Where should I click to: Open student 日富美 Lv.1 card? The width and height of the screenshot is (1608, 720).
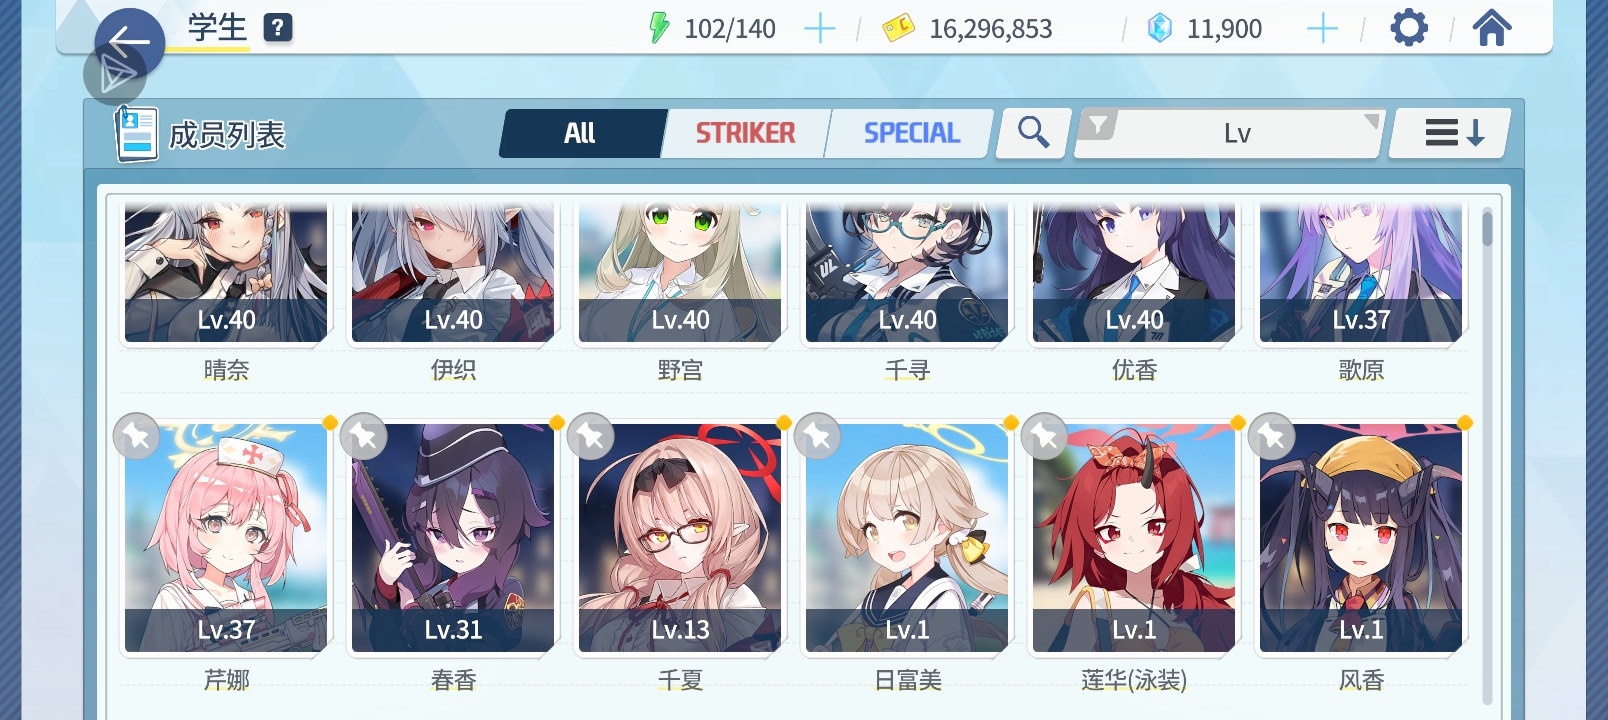[x=907, y=555]
